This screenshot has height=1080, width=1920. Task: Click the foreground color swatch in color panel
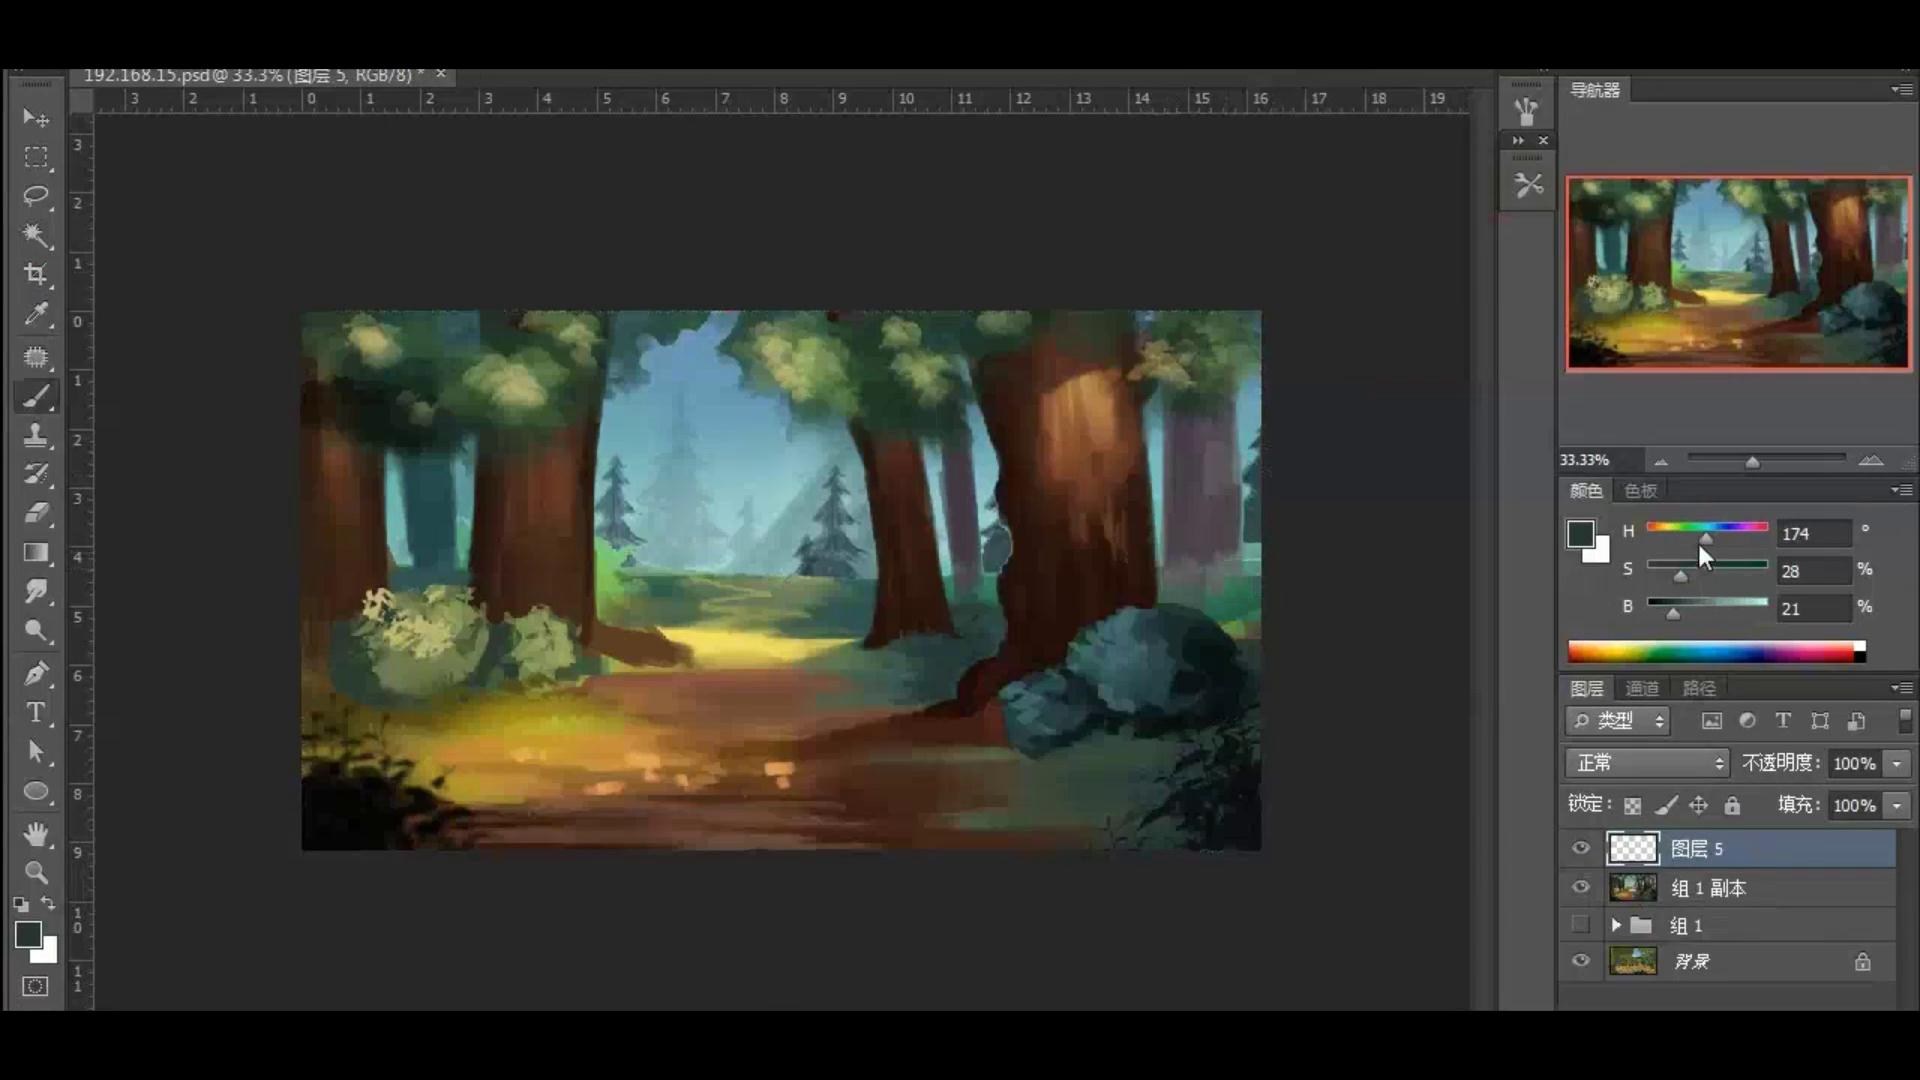click(x=1580, y=534)
